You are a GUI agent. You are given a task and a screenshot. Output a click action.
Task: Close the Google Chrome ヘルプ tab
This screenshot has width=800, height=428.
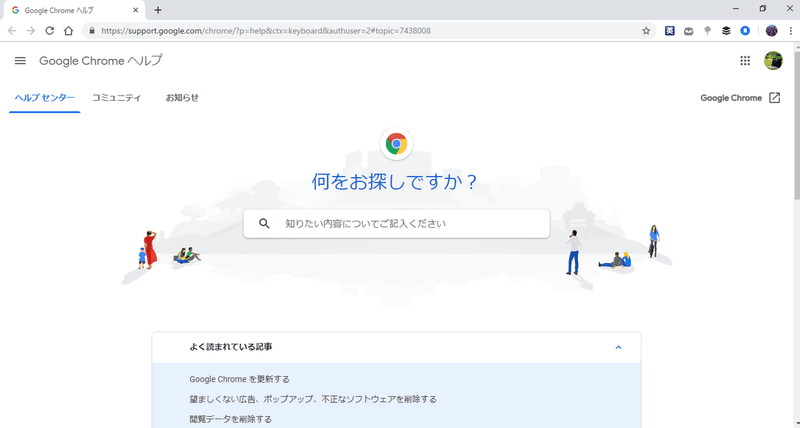136,10
